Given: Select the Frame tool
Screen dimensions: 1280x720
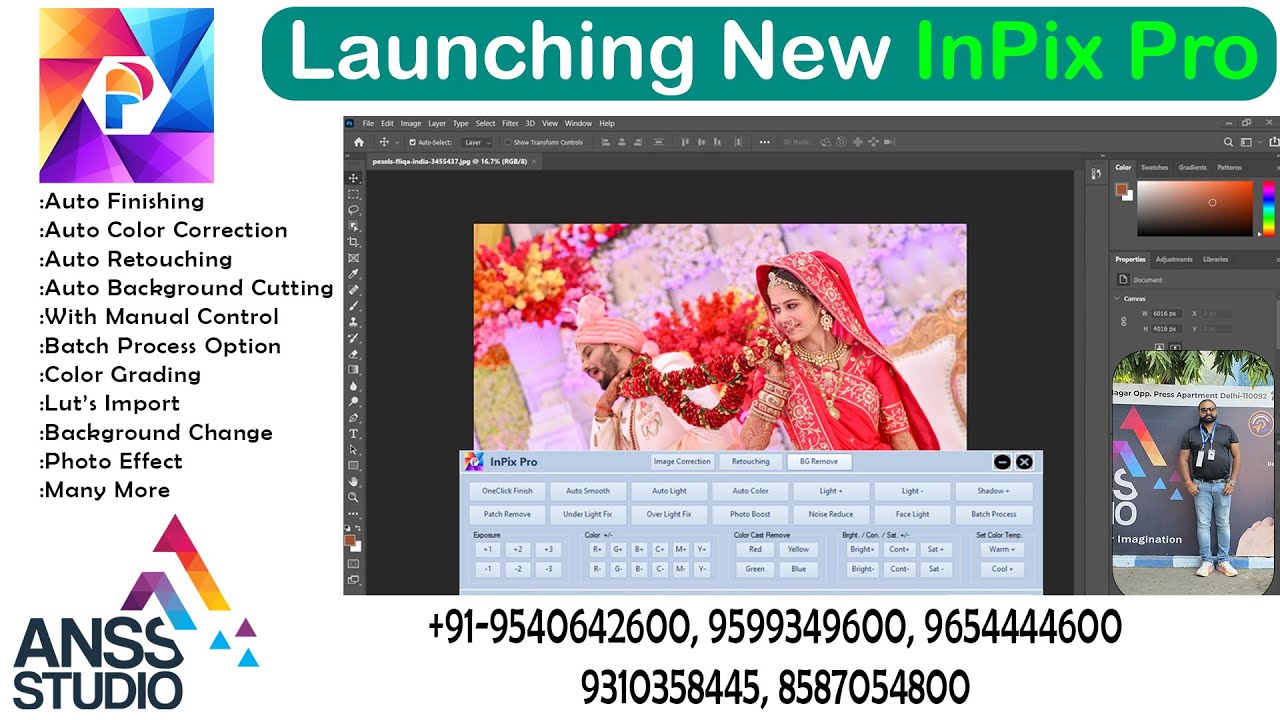Looking at the screenshot, I should tap(354, 258).
